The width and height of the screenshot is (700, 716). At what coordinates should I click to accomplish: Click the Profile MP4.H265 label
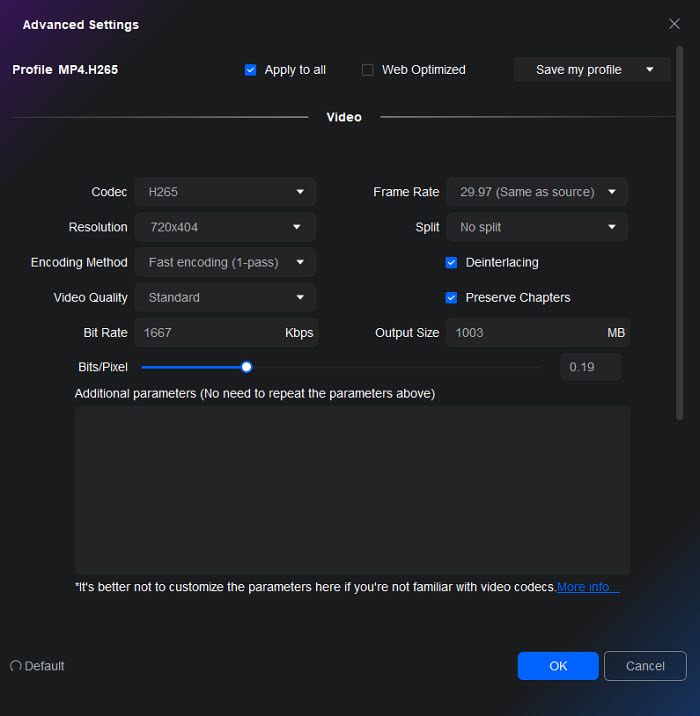(65, 70)
